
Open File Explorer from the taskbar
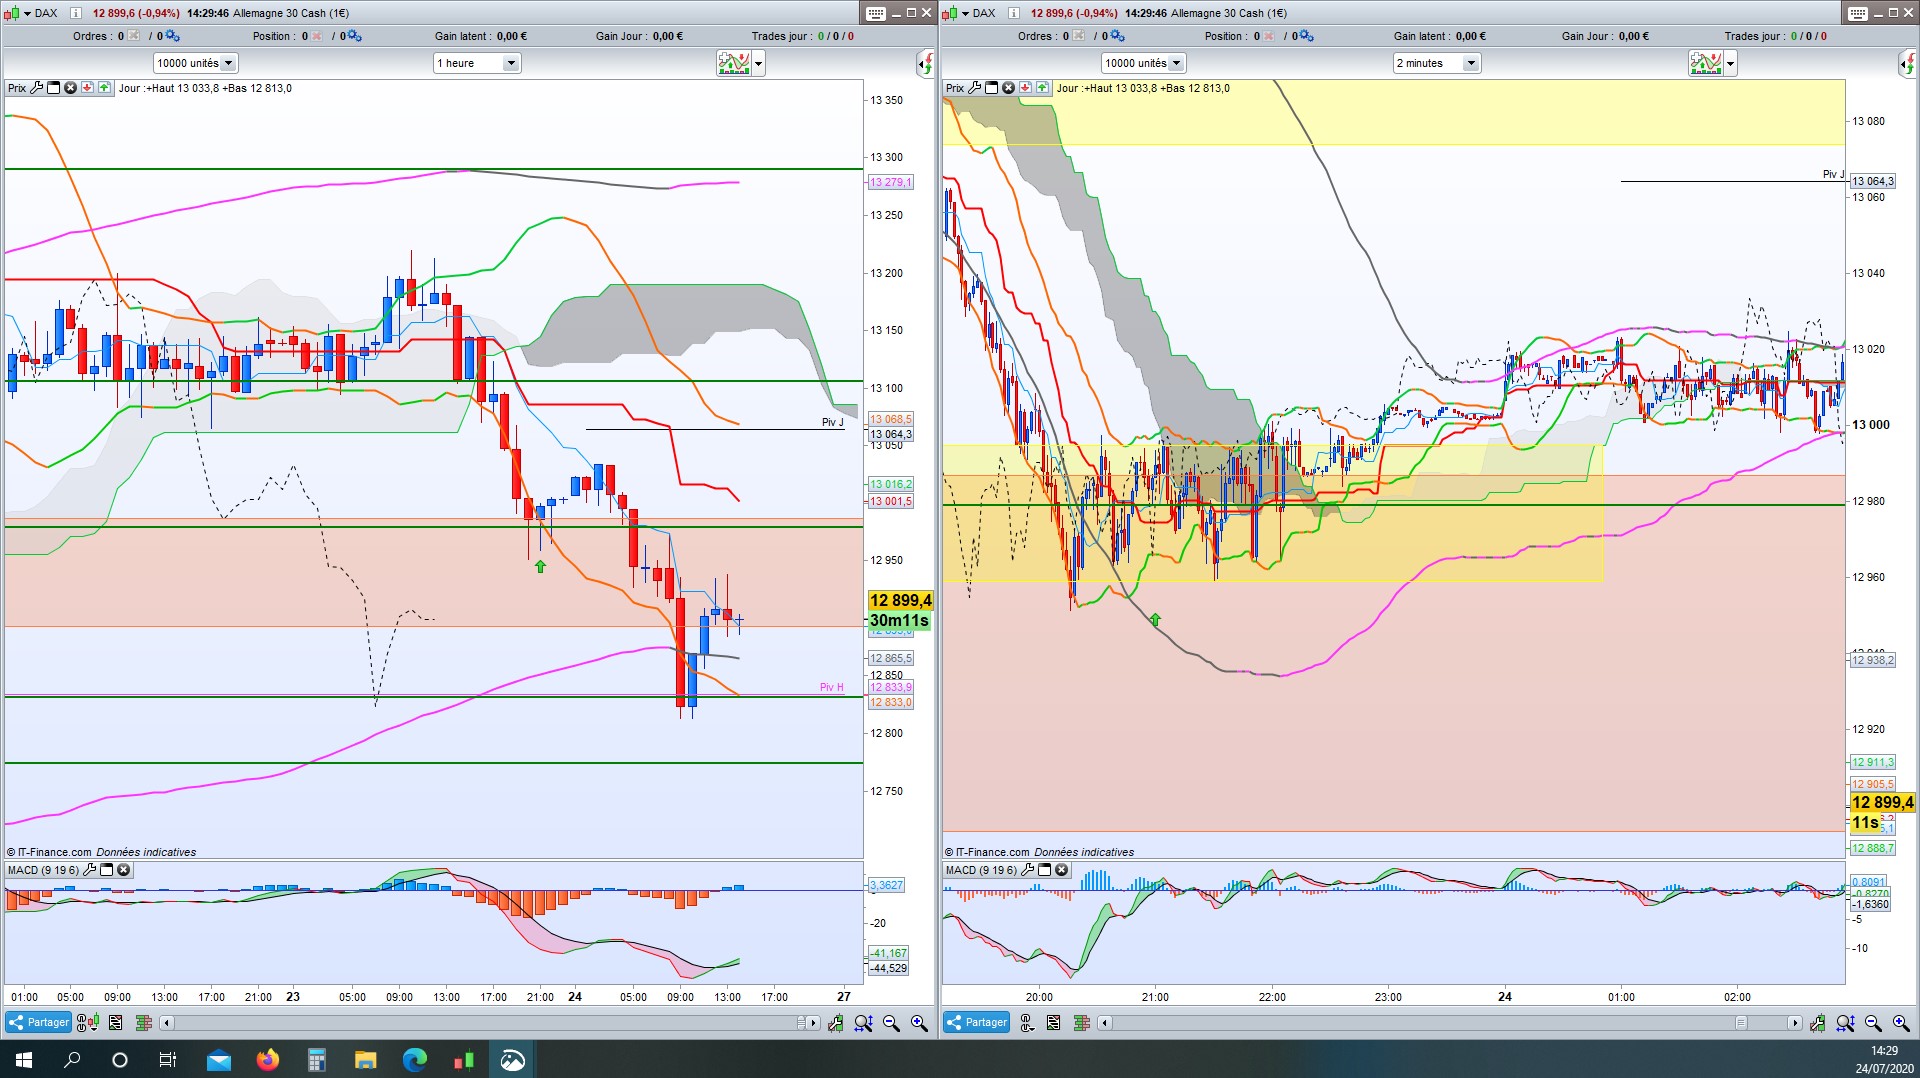pos(365,1059)
